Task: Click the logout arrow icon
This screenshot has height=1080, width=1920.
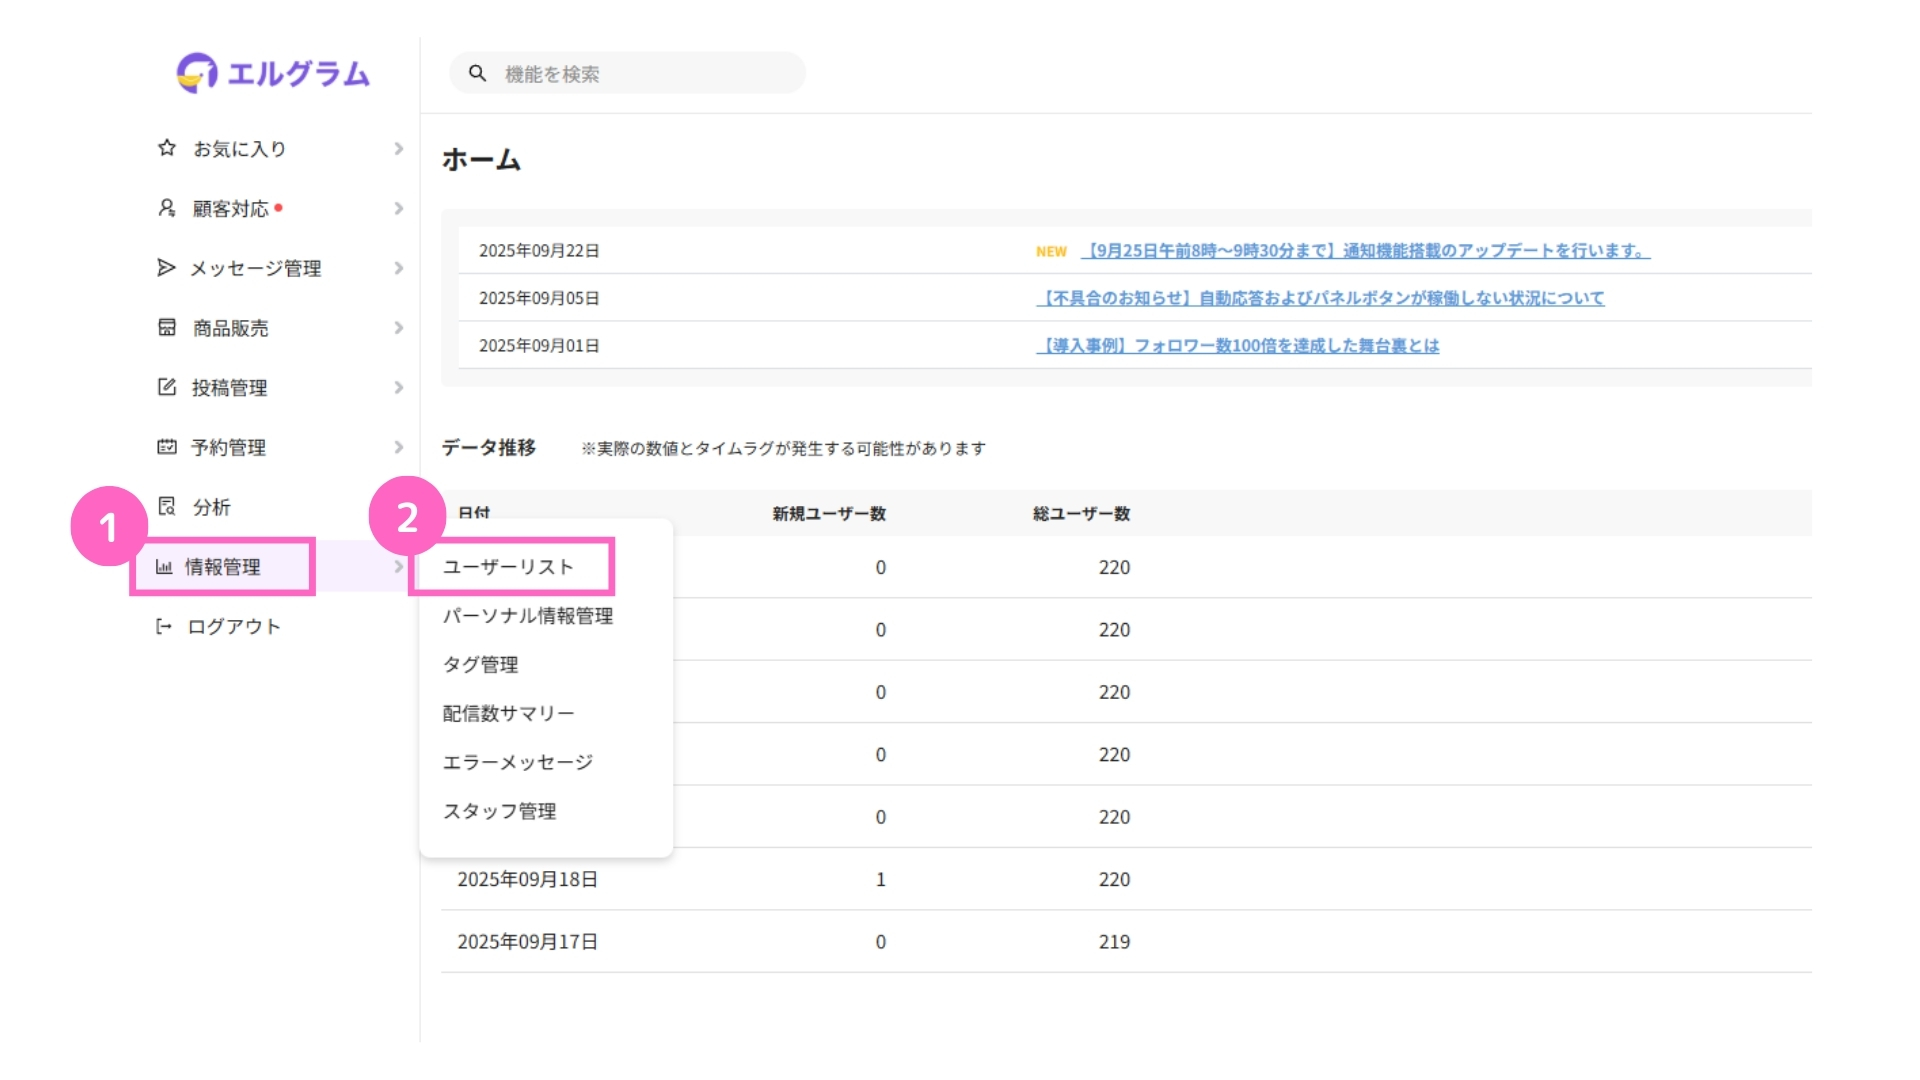Action: tap(164, 627)
